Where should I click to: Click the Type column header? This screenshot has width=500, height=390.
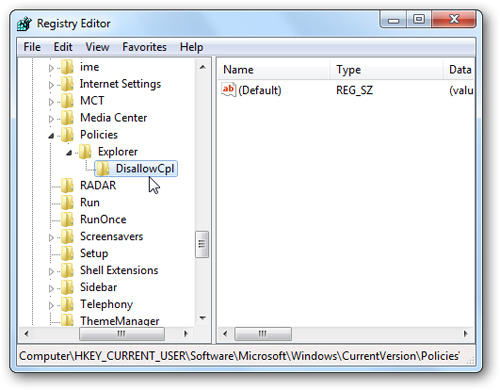pyautogui.click(x=387, y=70)
